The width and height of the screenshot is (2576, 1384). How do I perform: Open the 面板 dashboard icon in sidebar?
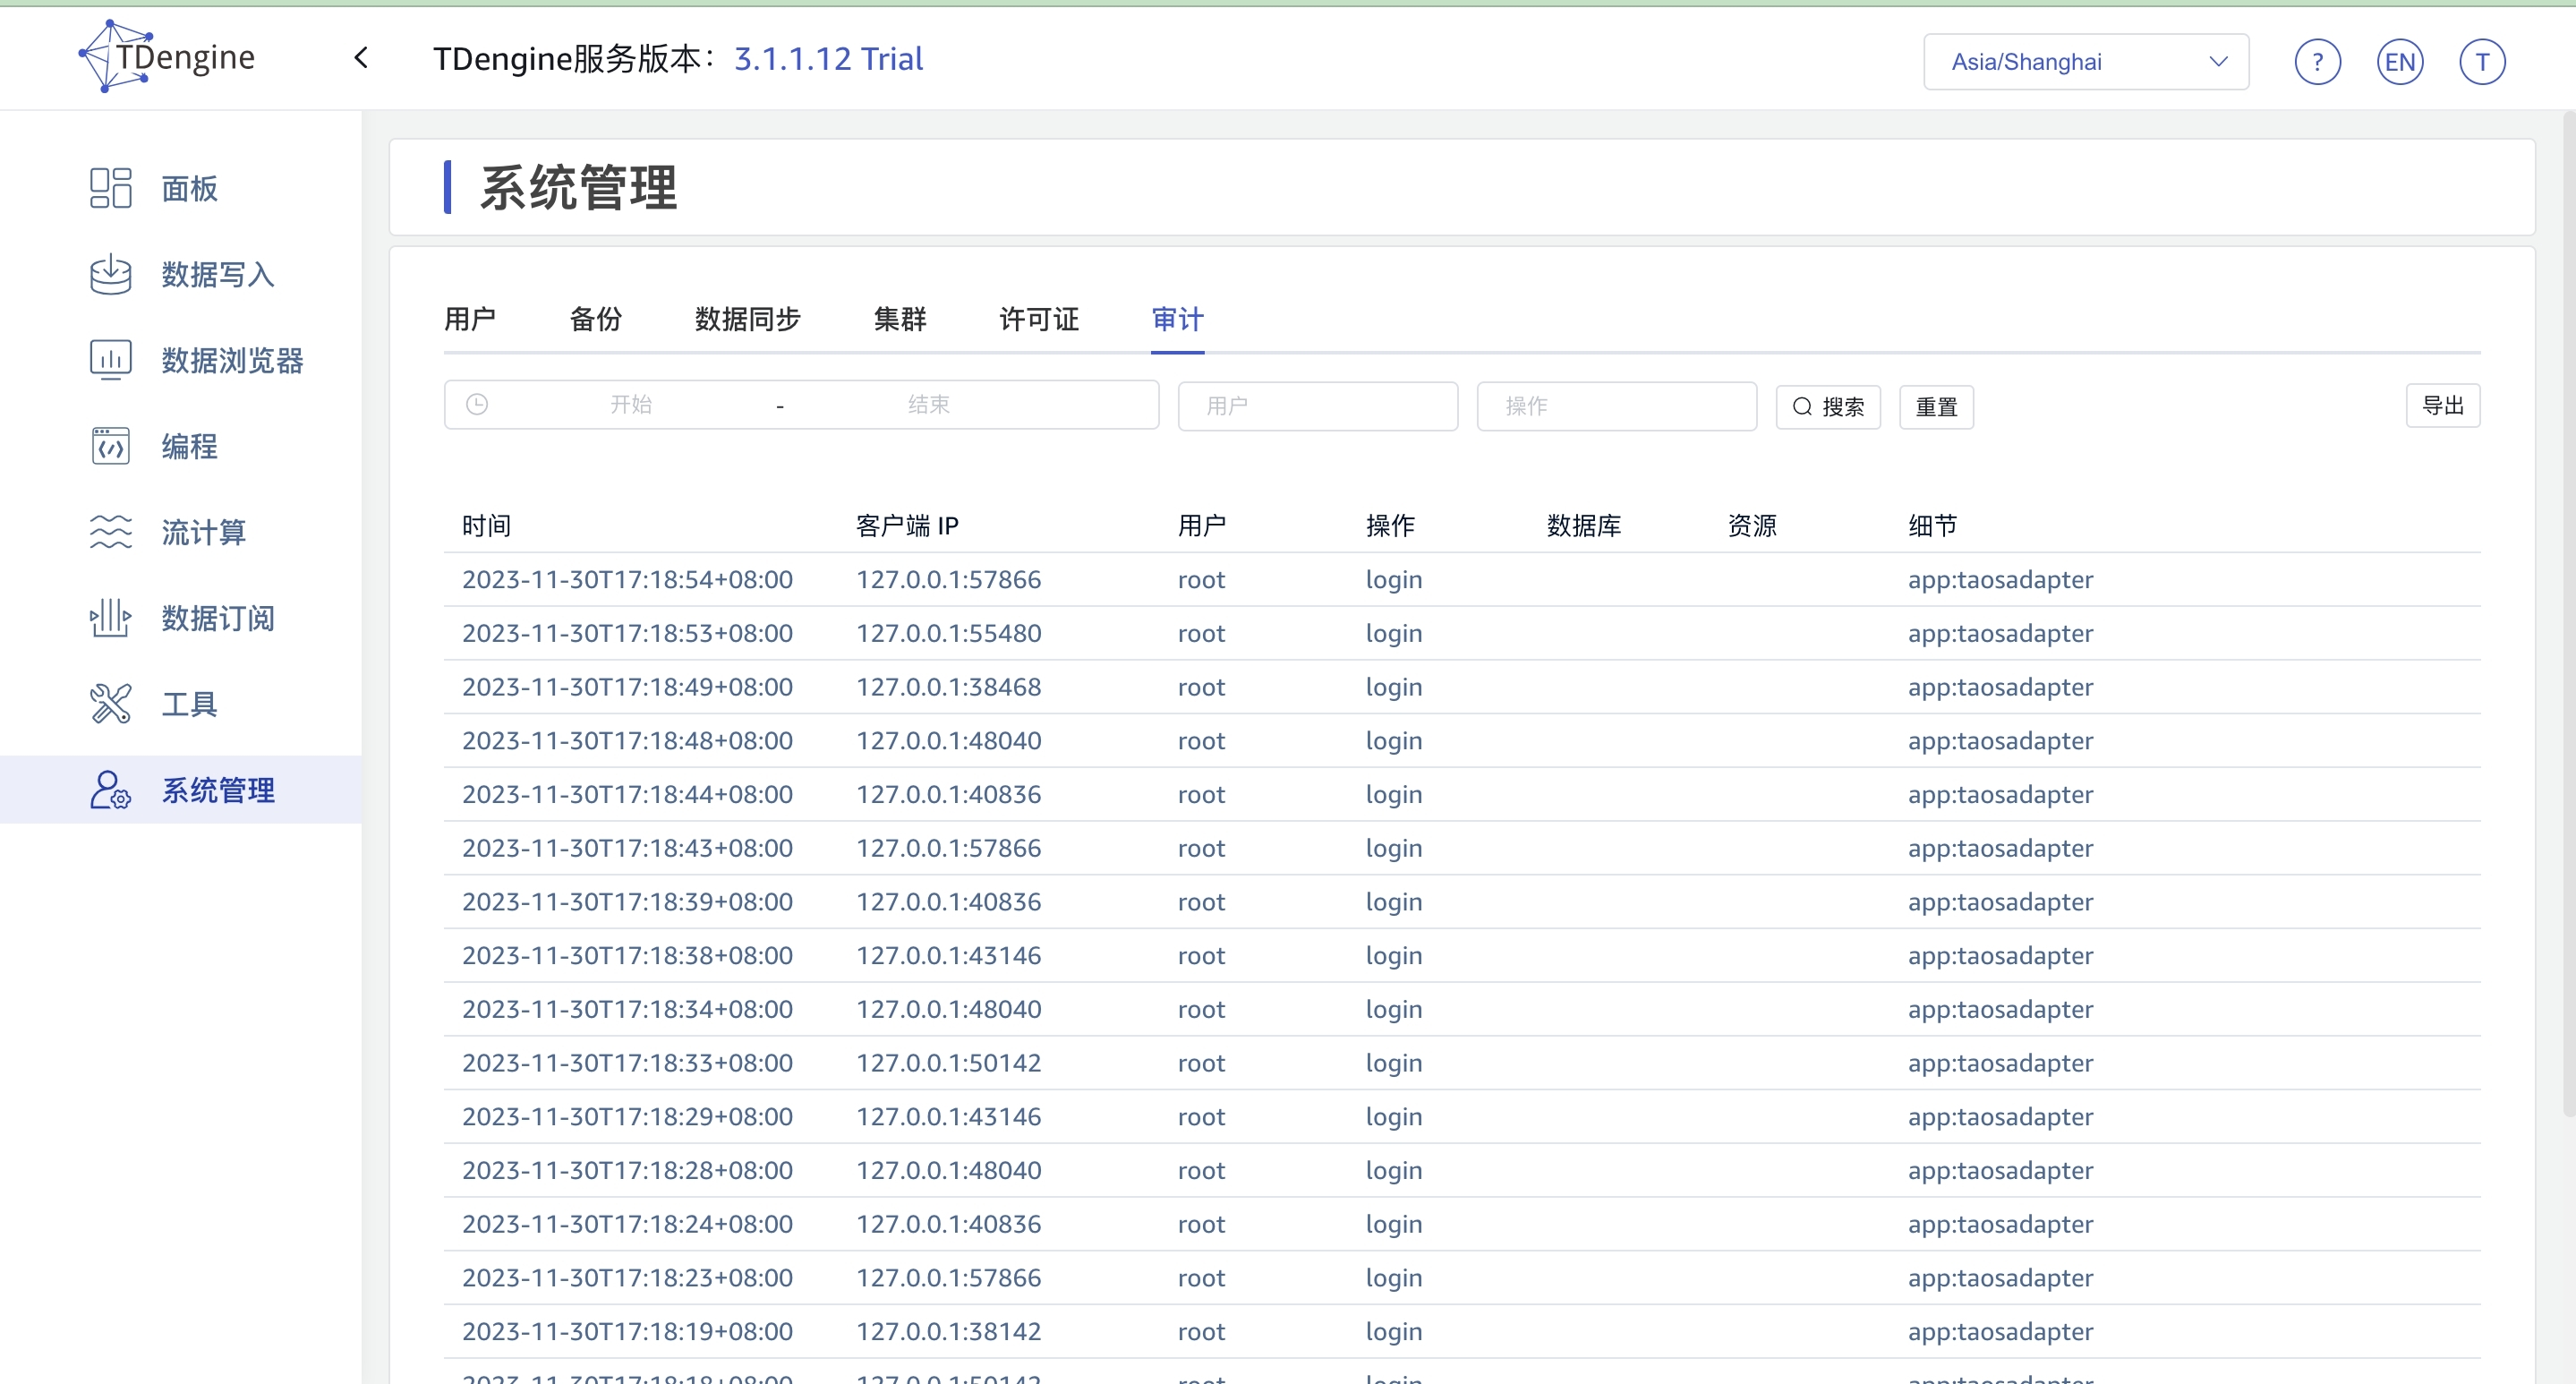110,188
